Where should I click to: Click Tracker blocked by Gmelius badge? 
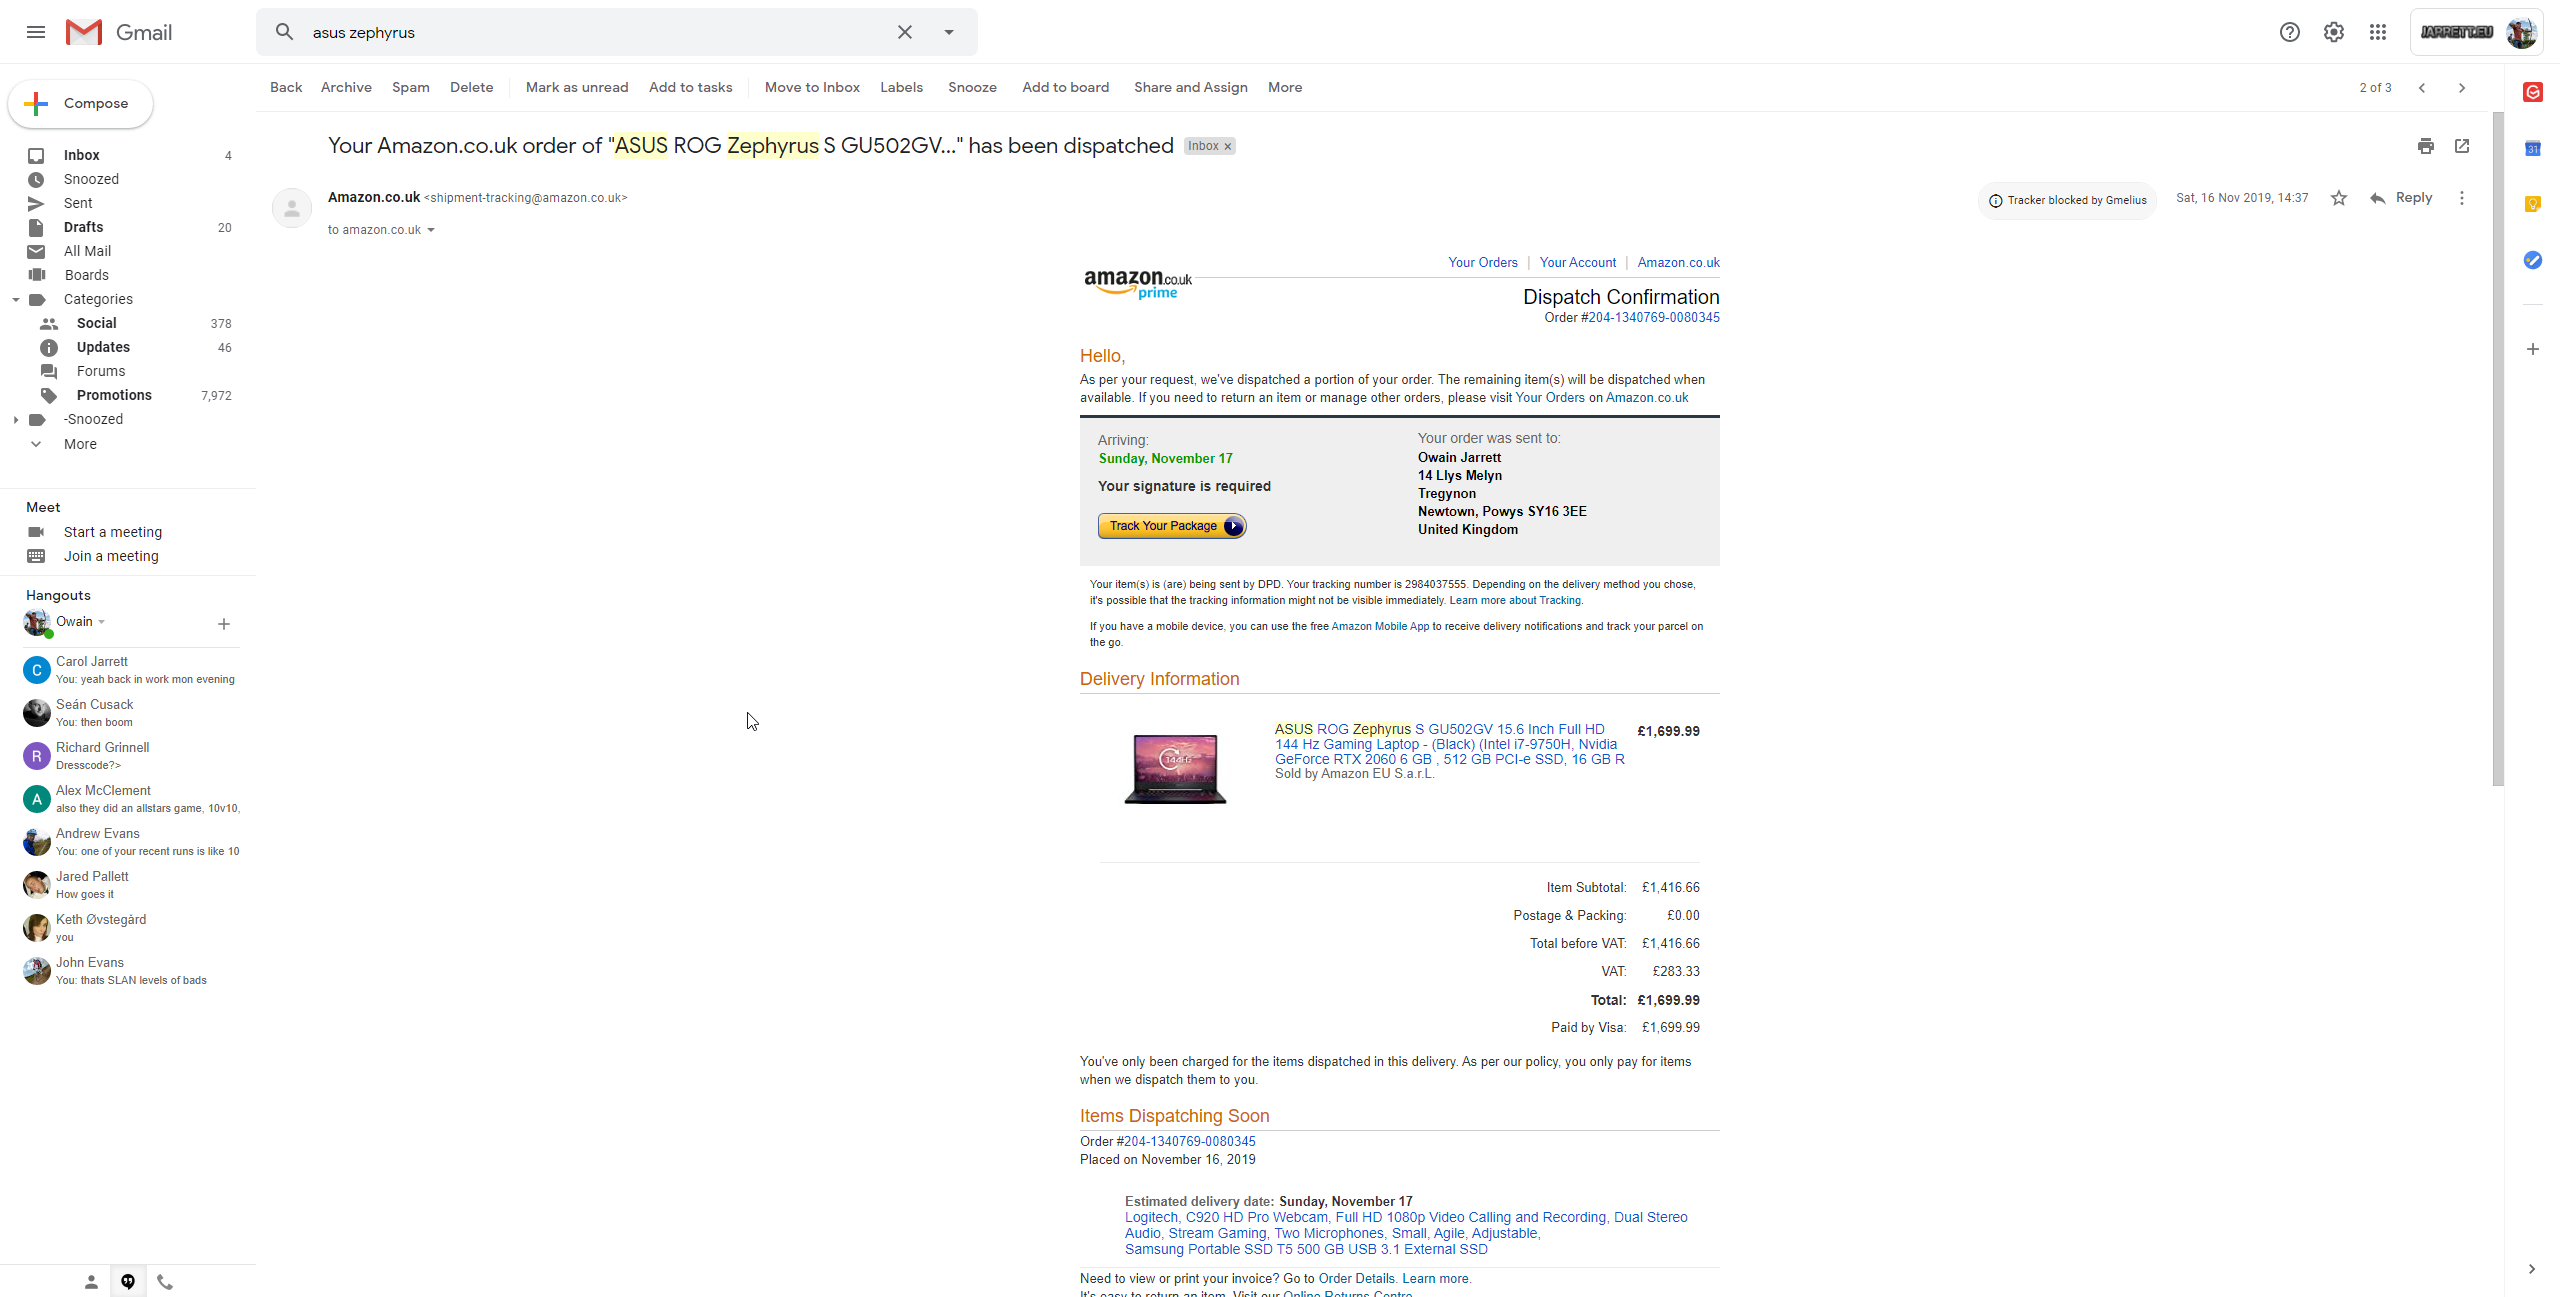(2067, 200)
